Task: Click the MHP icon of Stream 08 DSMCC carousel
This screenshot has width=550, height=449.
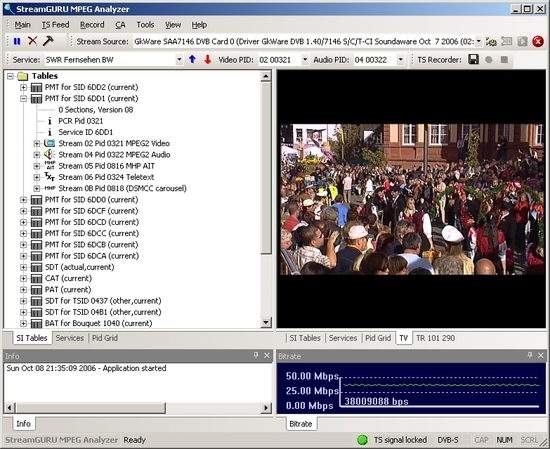Action: [x=50, y=188]
